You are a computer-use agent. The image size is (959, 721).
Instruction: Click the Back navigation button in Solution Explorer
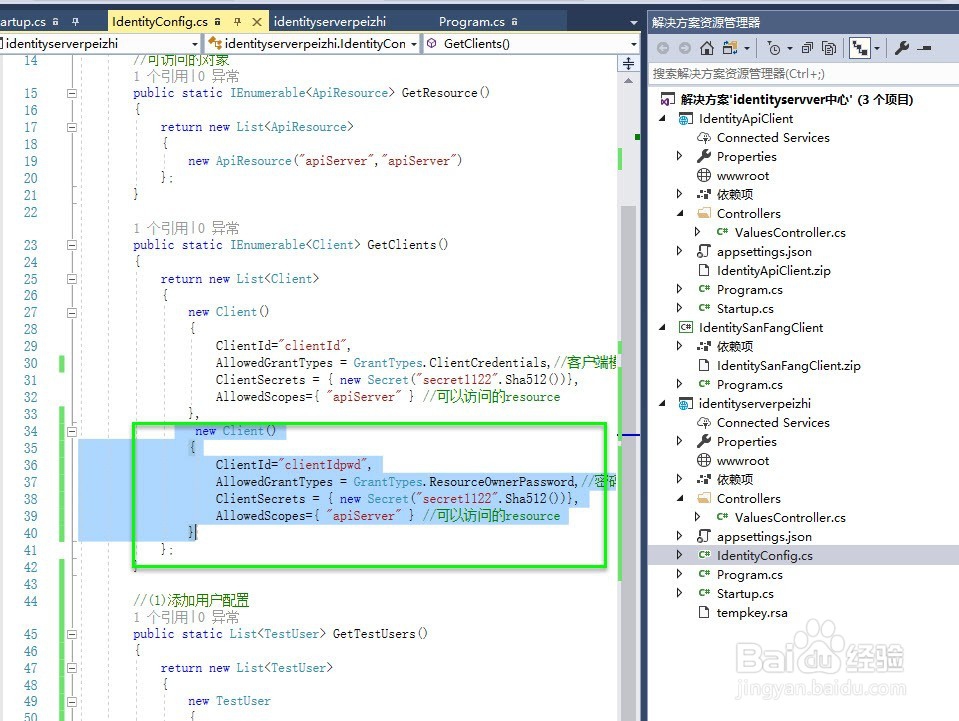pos(663,47)
